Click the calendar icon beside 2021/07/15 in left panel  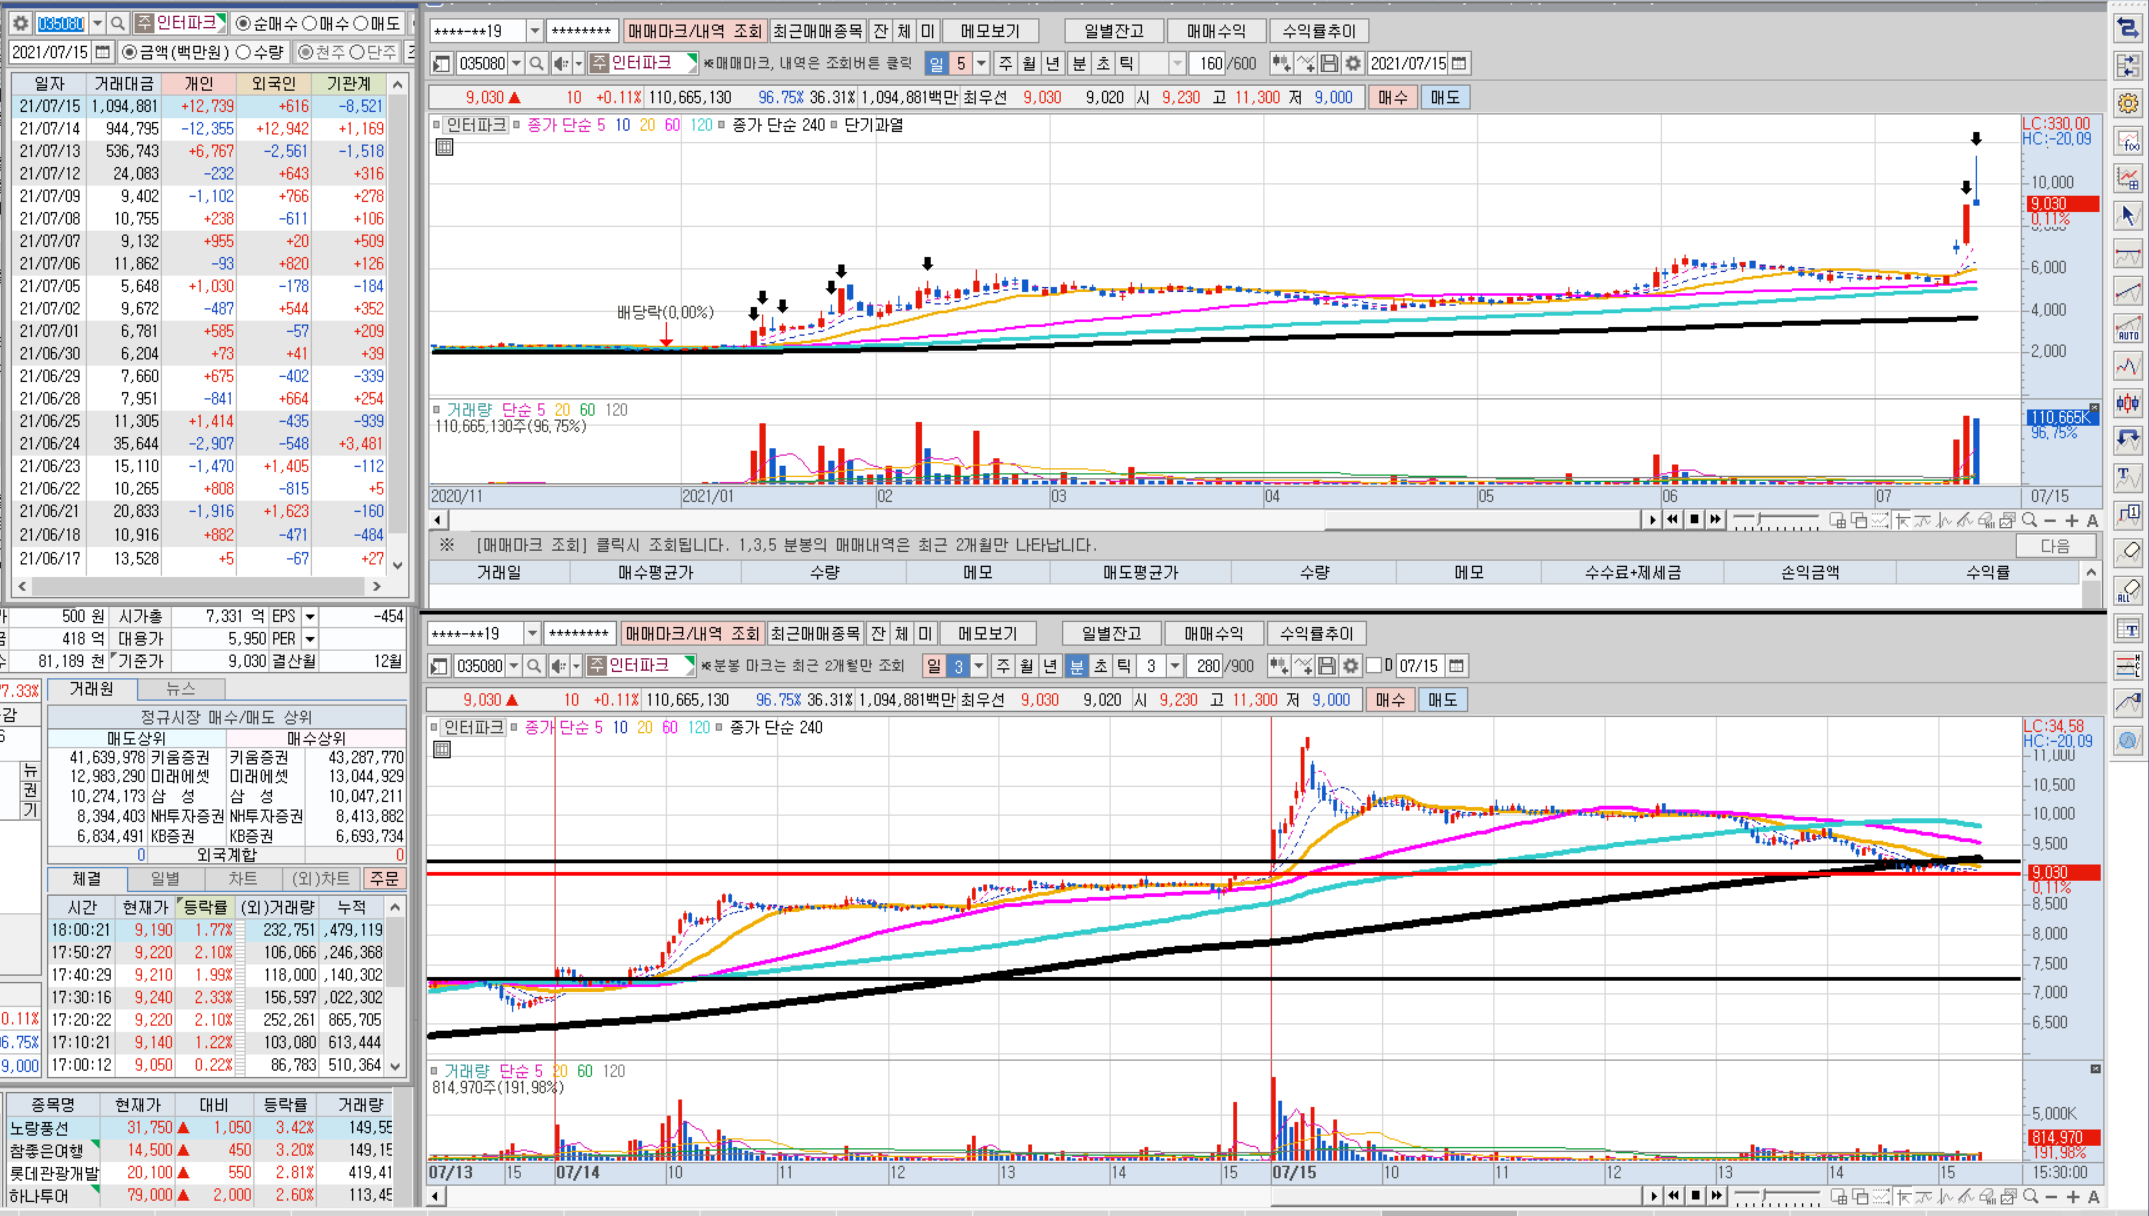coord(102,52)
